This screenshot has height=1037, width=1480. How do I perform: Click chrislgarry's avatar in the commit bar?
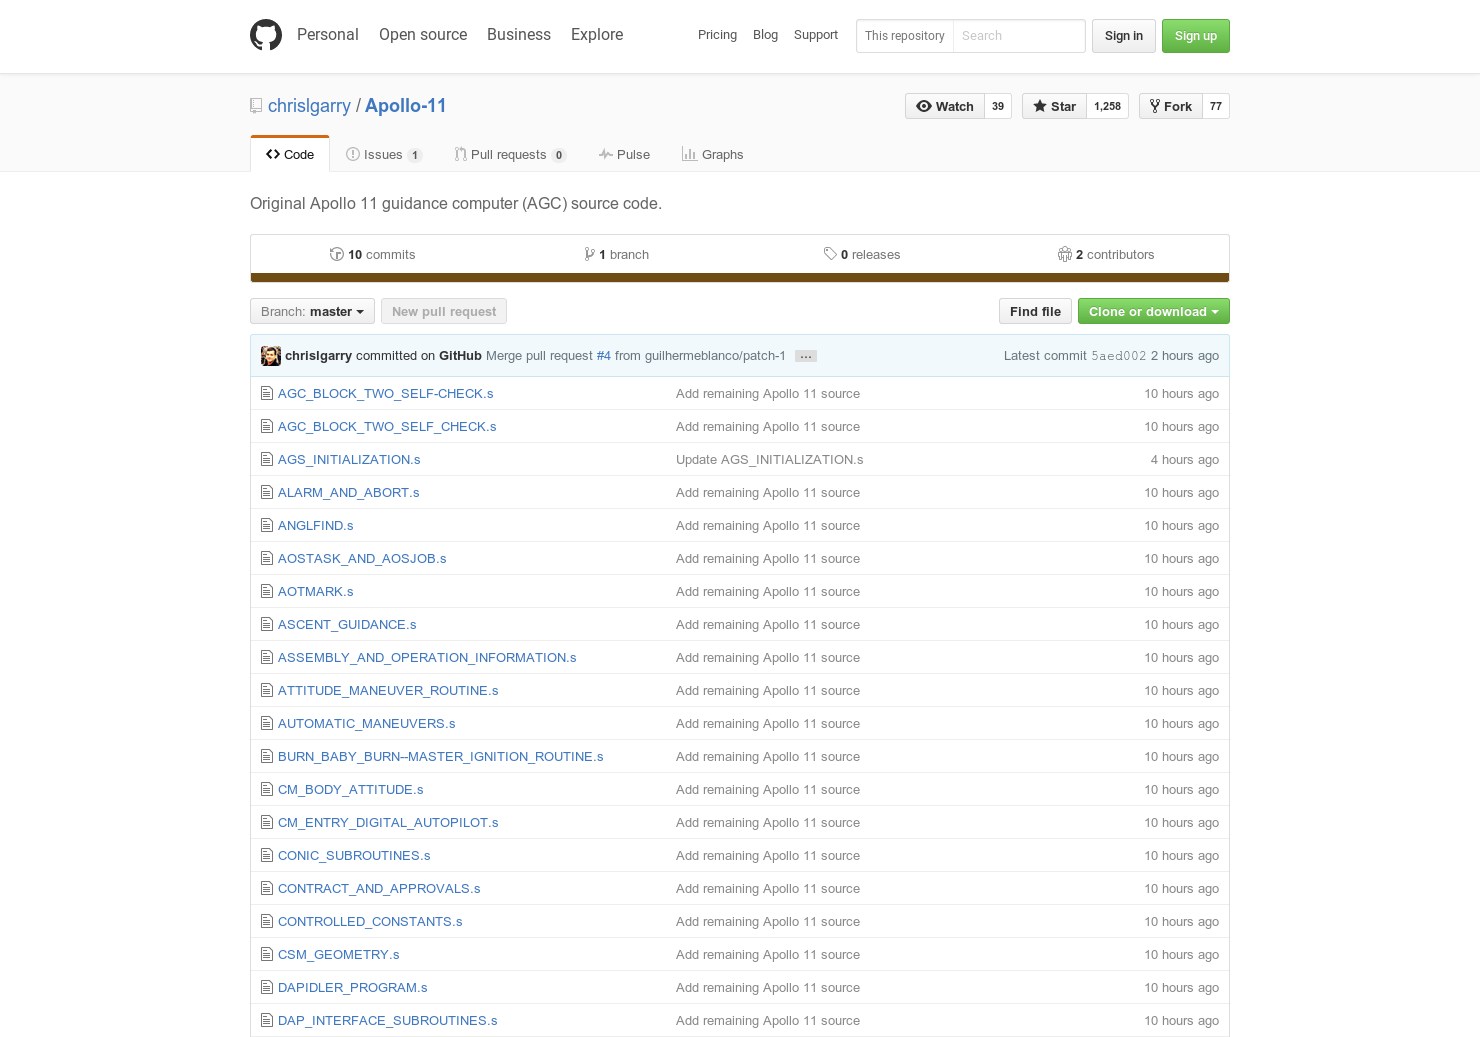point(271,356)
